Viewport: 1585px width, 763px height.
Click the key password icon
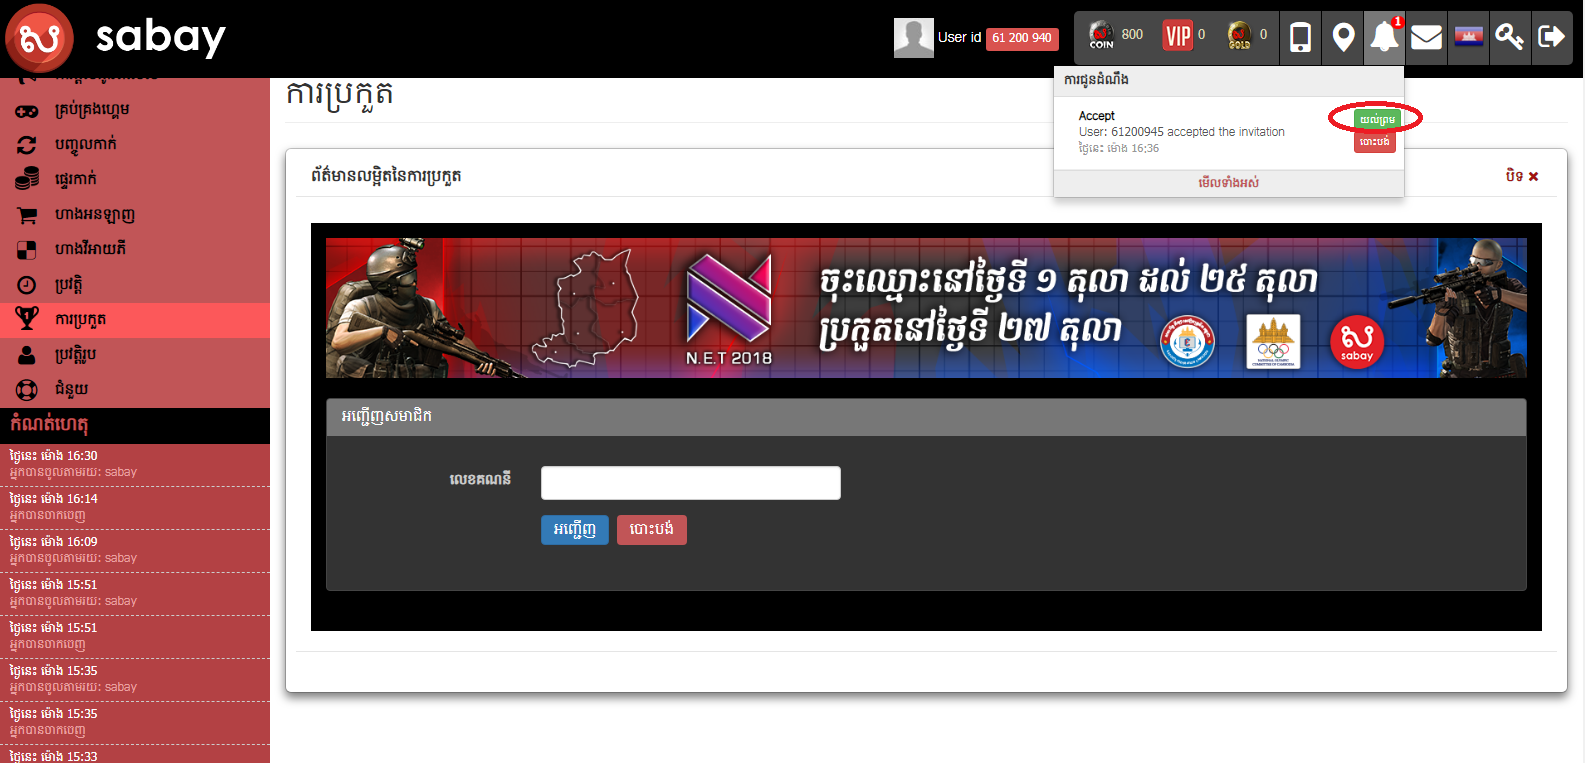point(1509,38)
